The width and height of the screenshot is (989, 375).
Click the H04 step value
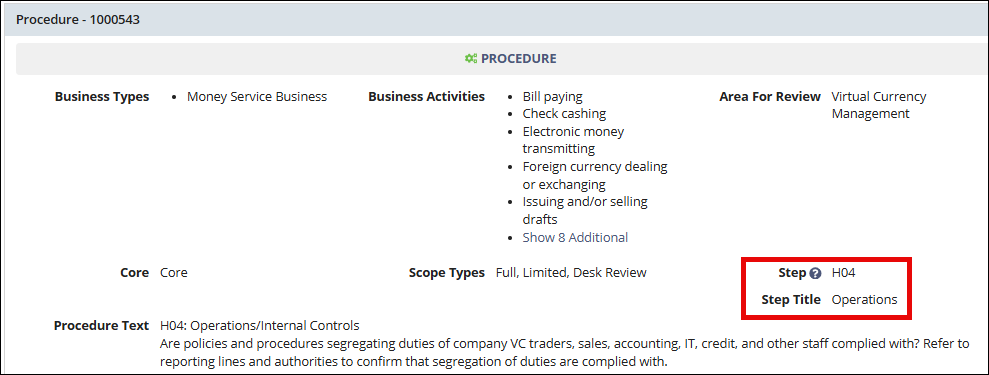point(843,273)
